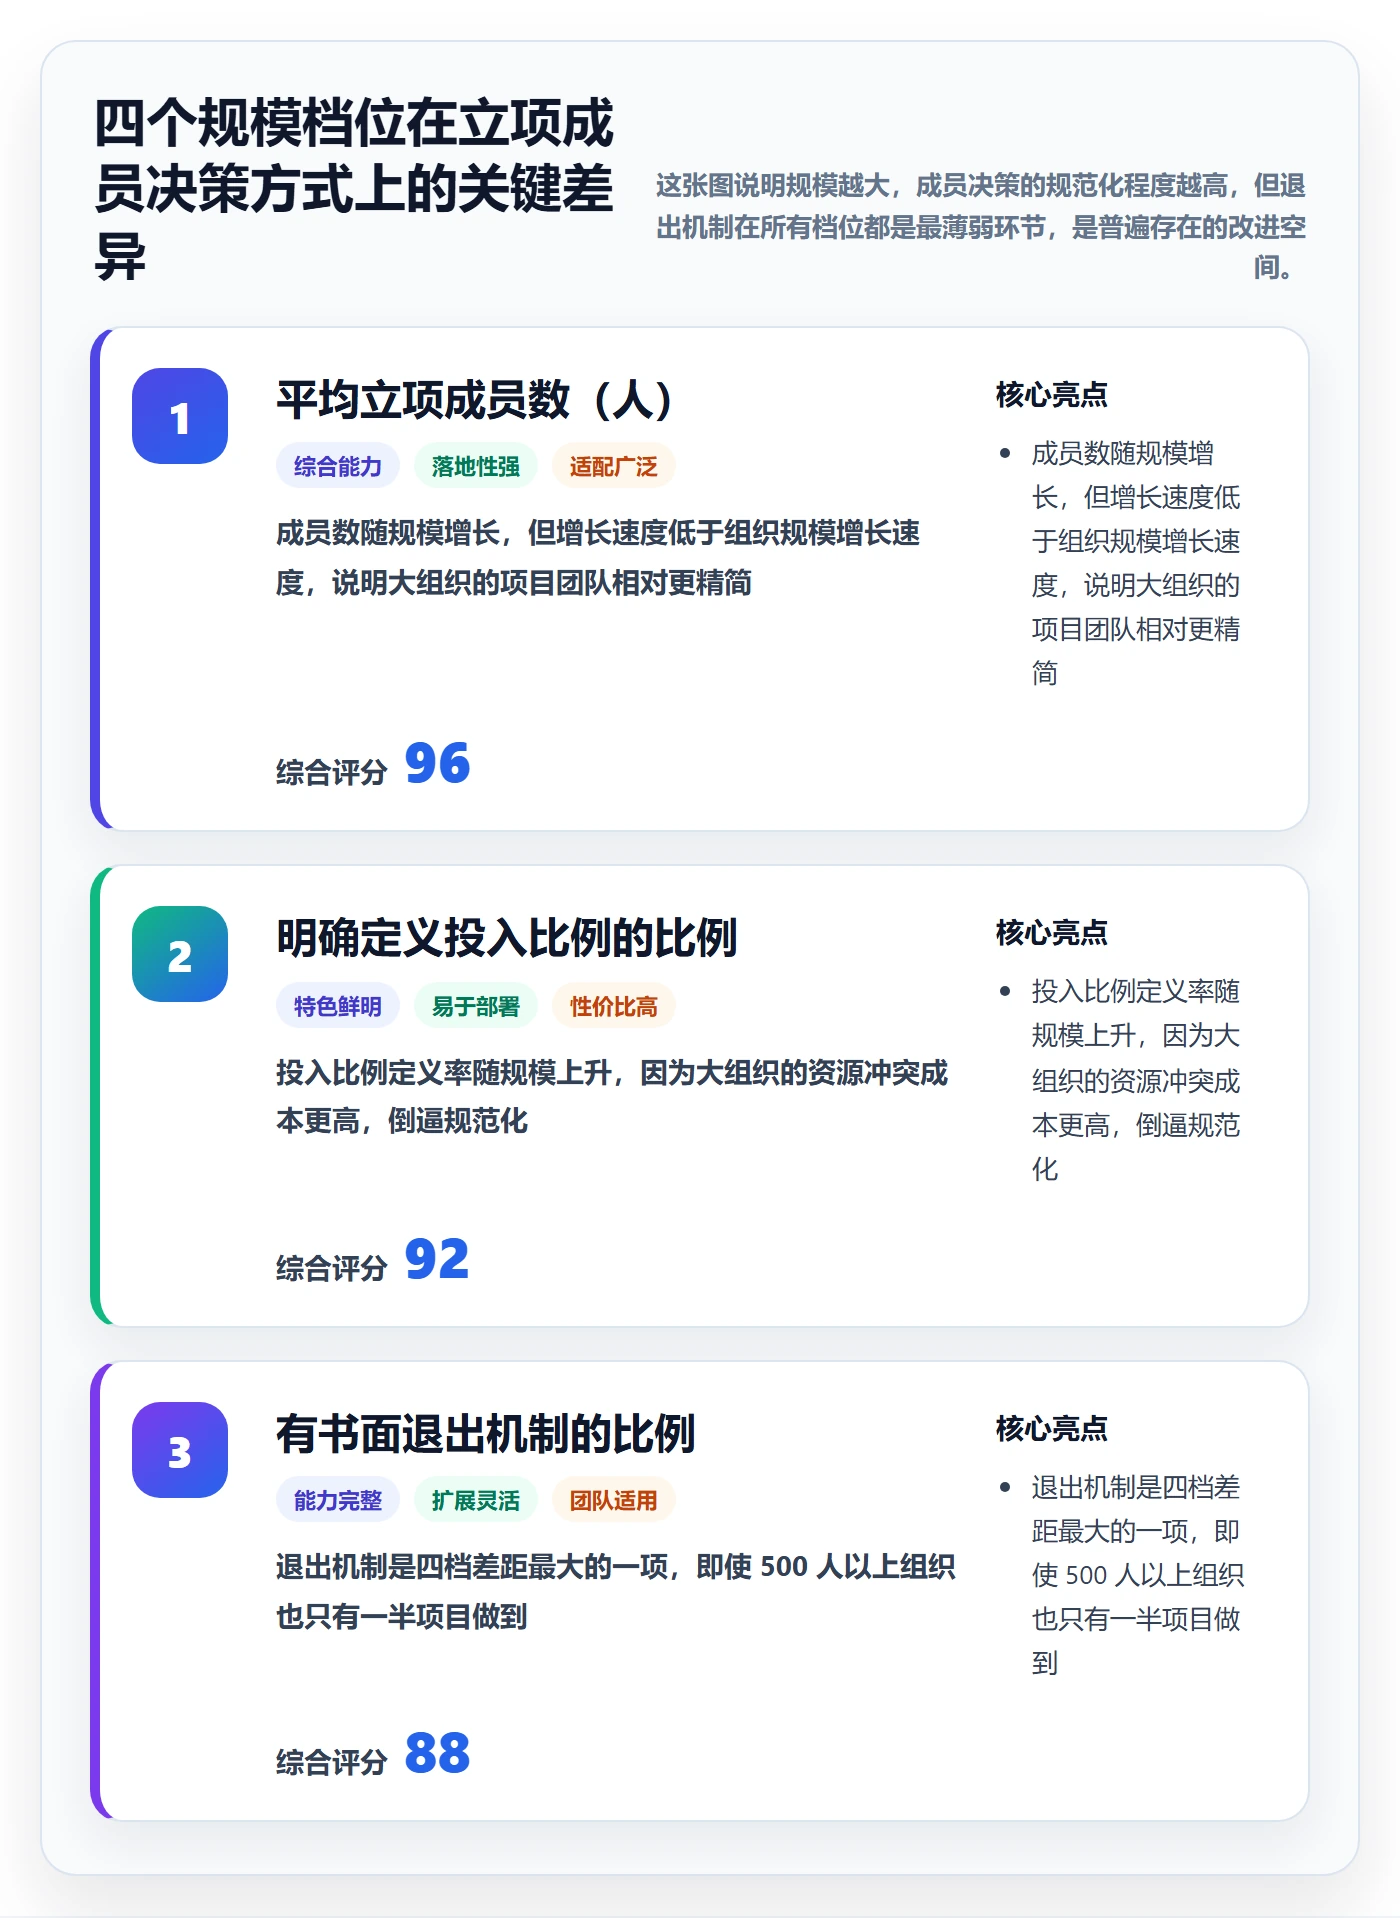Screen dimensions: 1400x1918
Task: Select the 能力完整 tag
Action: pos(338,1500)
